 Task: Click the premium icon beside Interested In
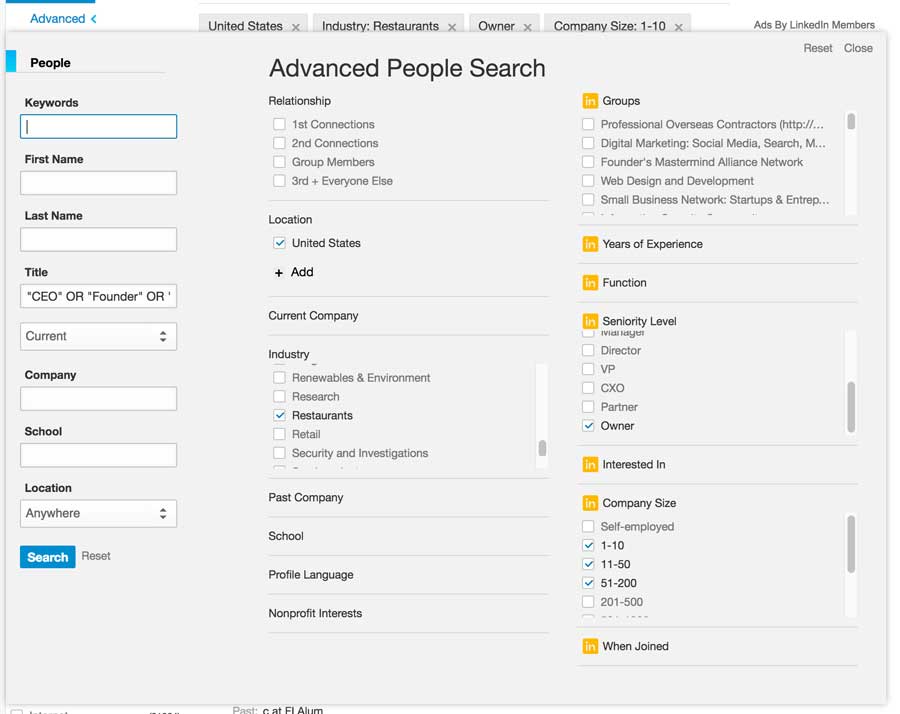pyautogui.click(x=589, y=464)
